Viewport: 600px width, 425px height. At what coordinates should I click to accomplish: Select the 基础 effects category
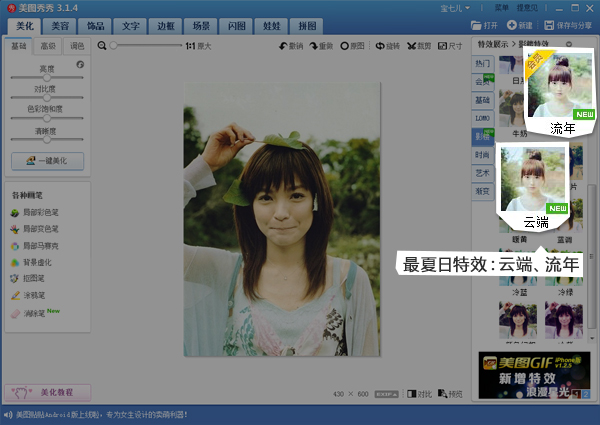pos(483,100)
